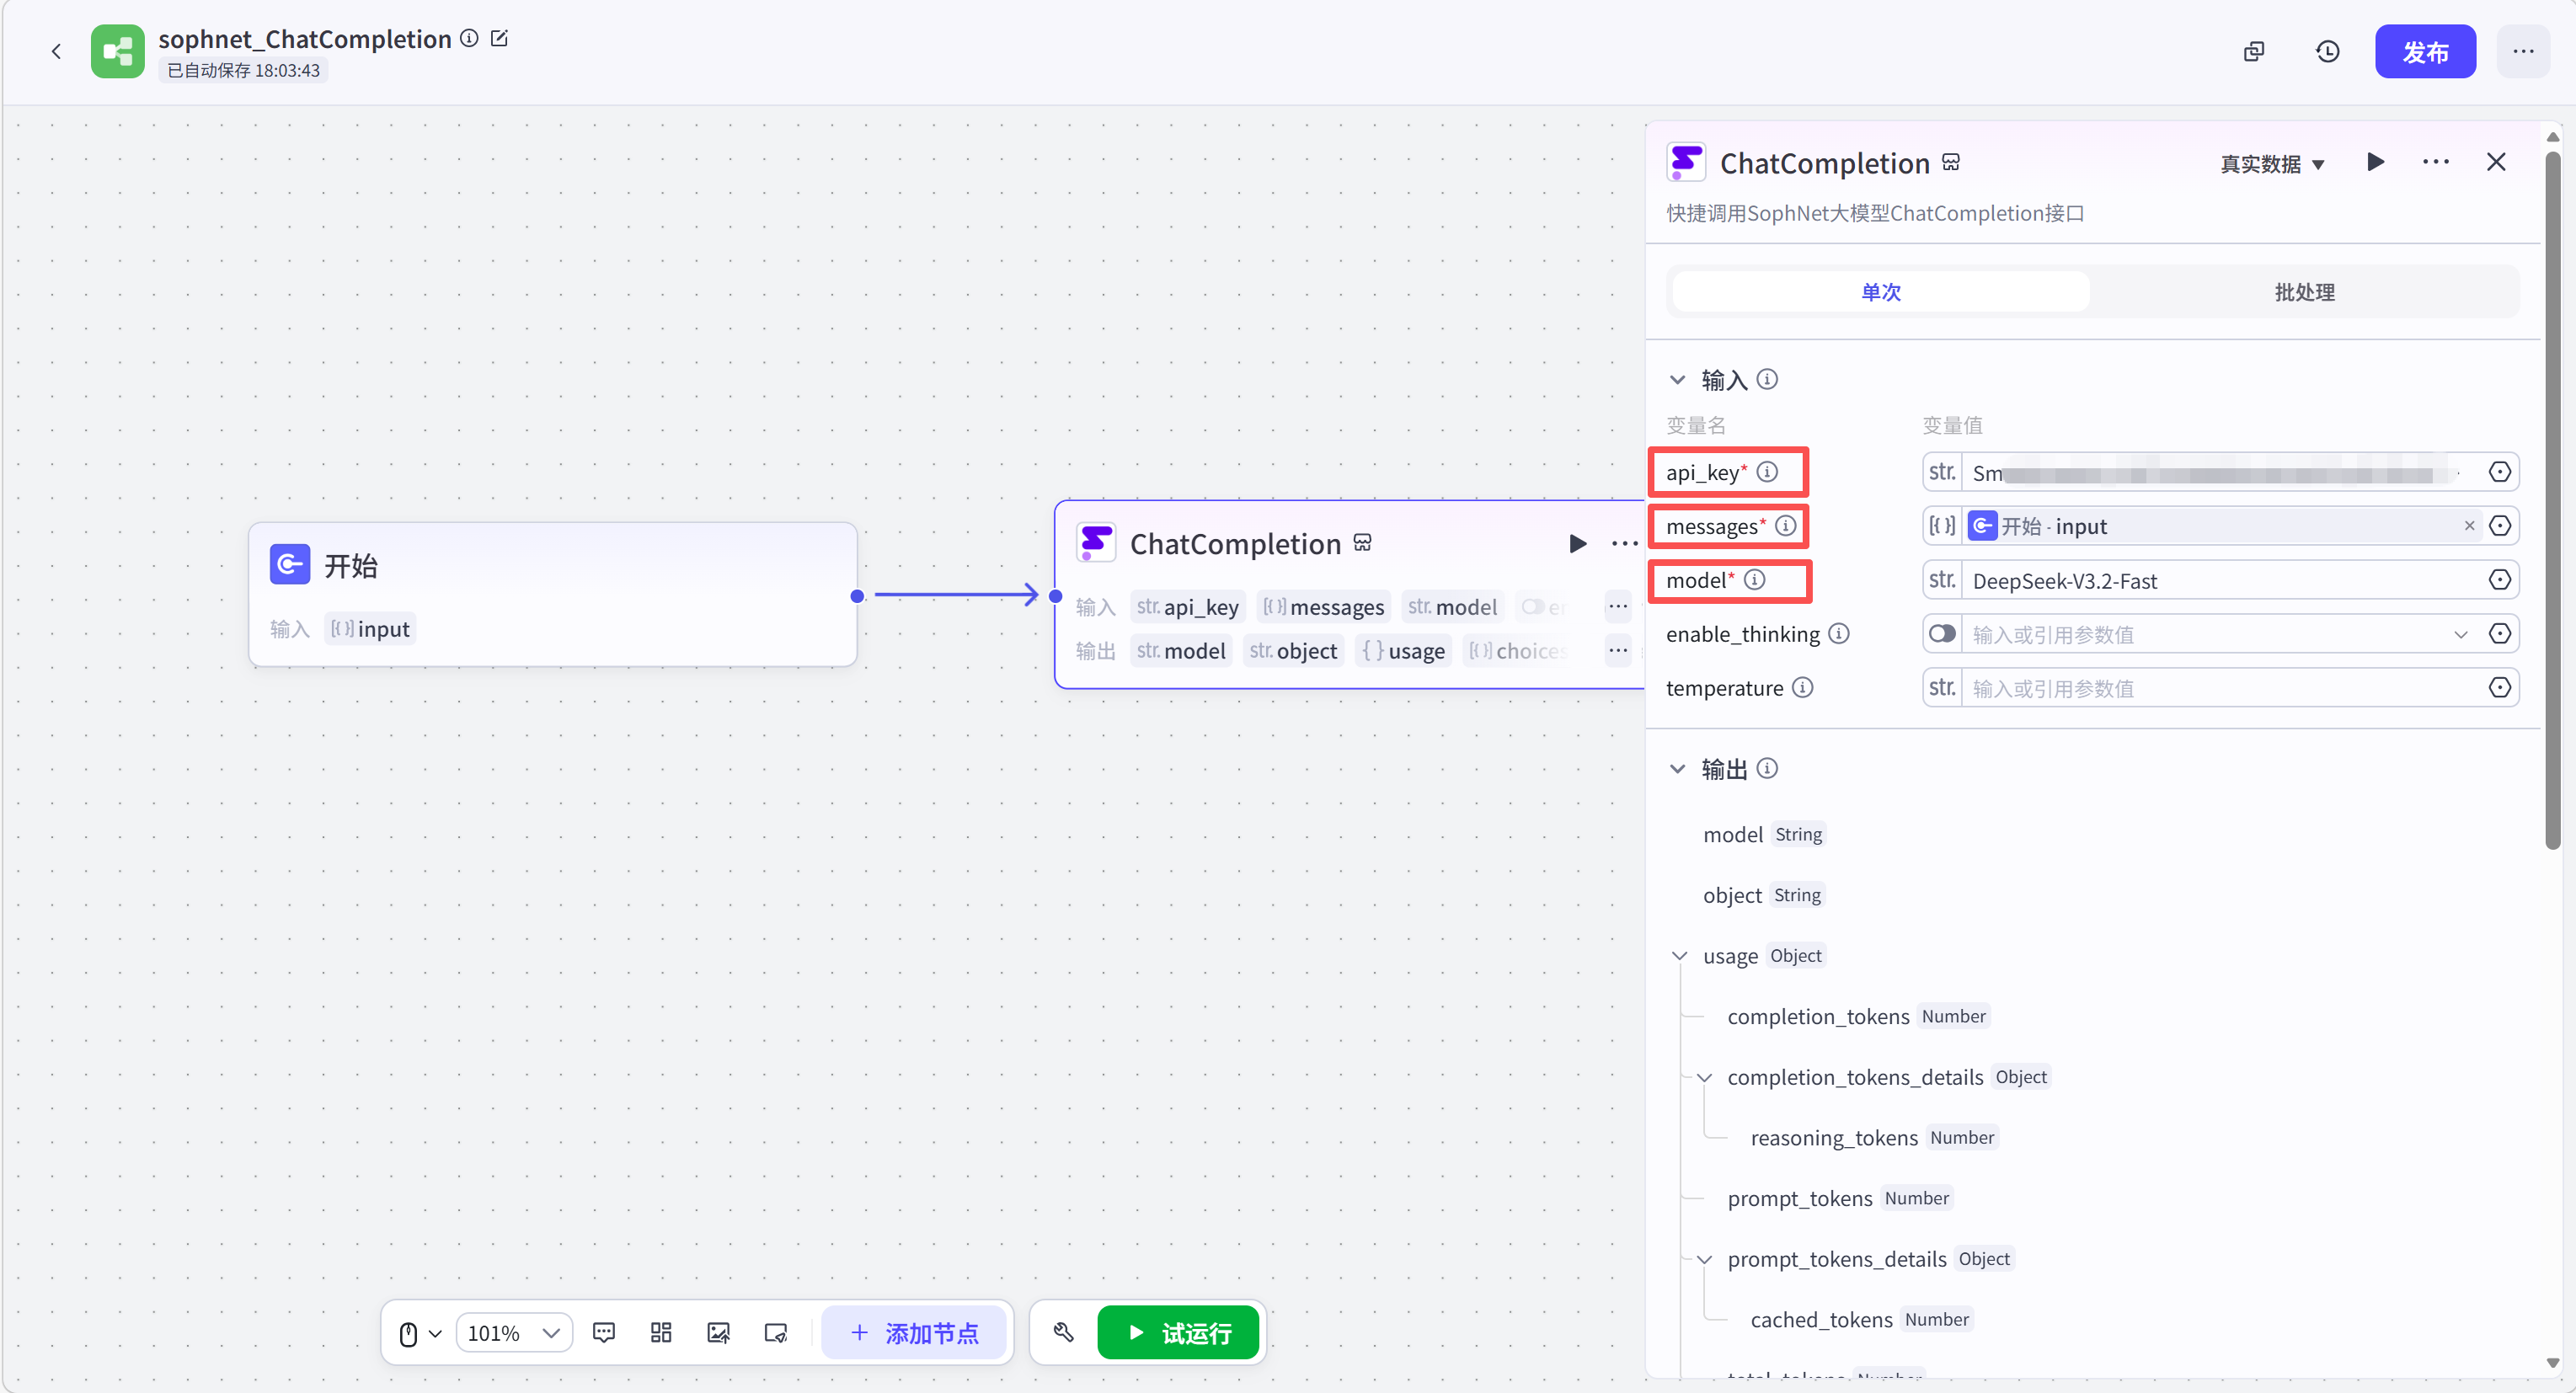Click edit icon next to sophnet_ChatCompletion title

[499, 39]
